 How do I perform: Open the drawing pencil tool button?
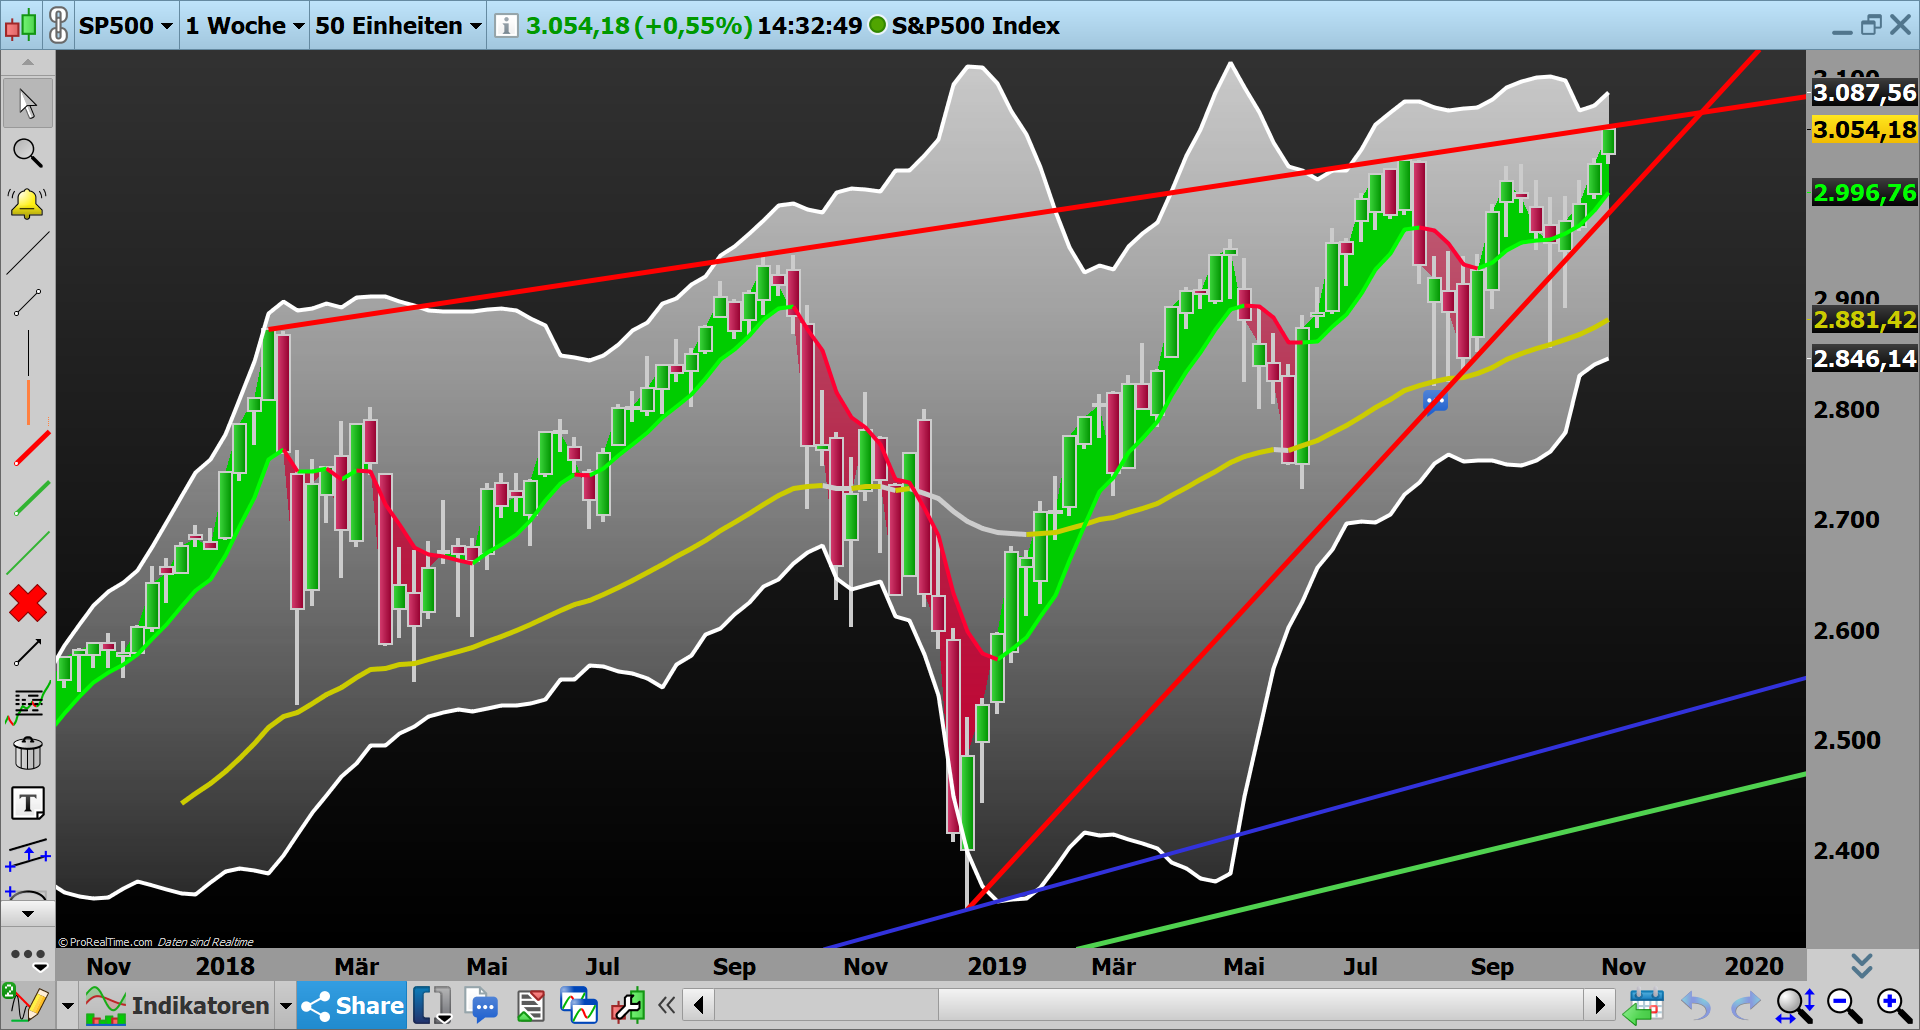[27, 1005]
